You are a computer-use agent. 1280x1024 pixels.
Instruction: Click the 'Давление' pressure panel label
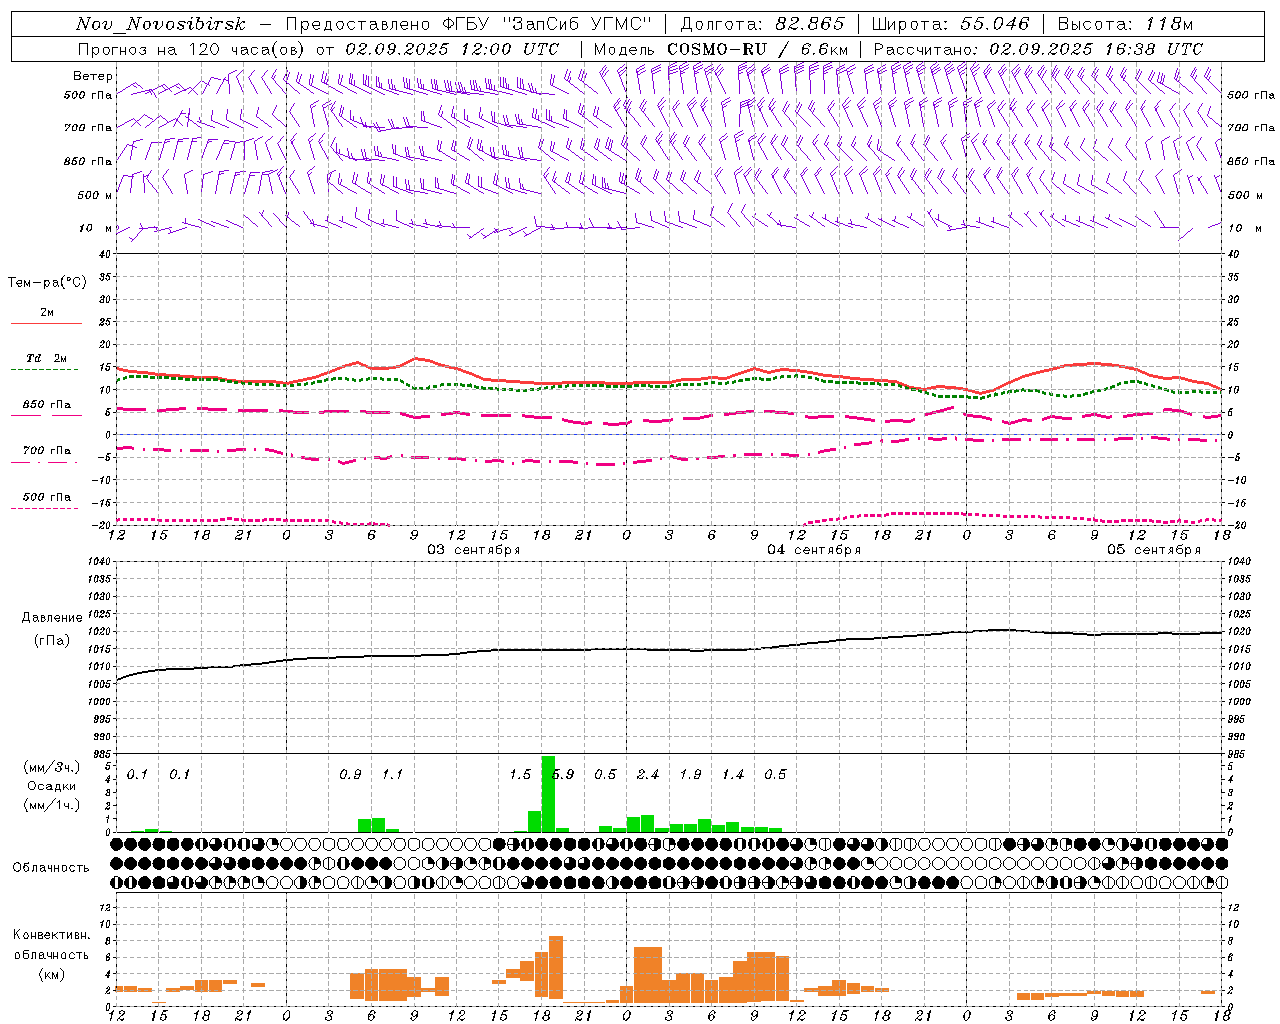pyautogui.click(x=52, y=618)
